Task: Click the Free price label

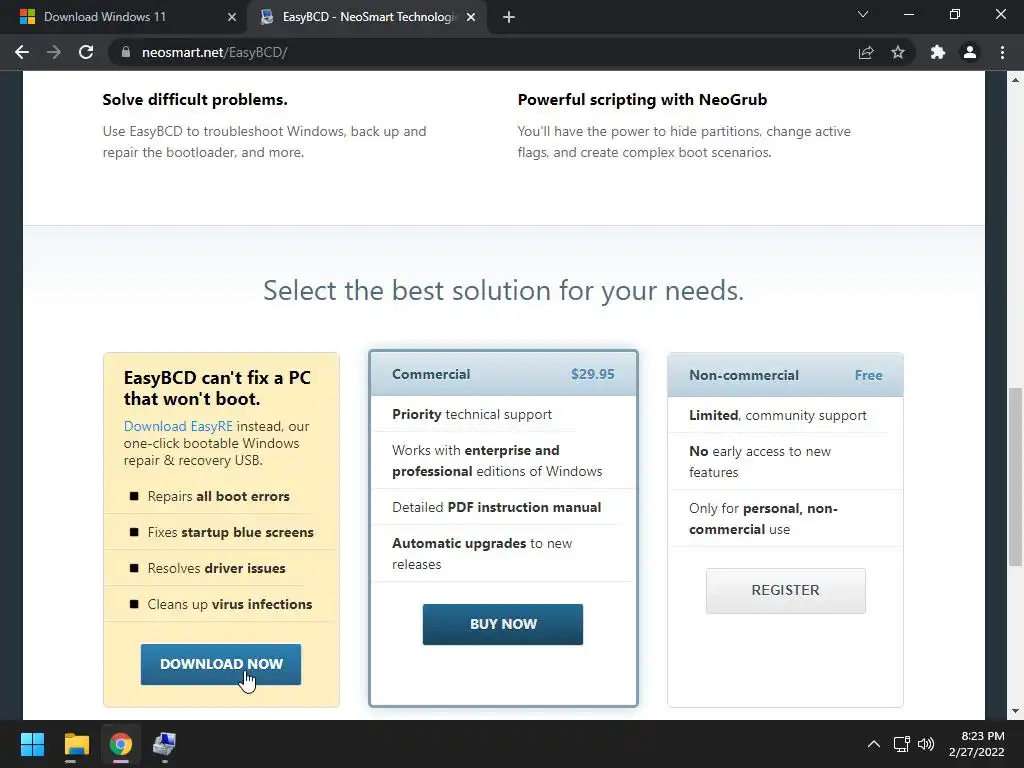Action: (869, 376)
